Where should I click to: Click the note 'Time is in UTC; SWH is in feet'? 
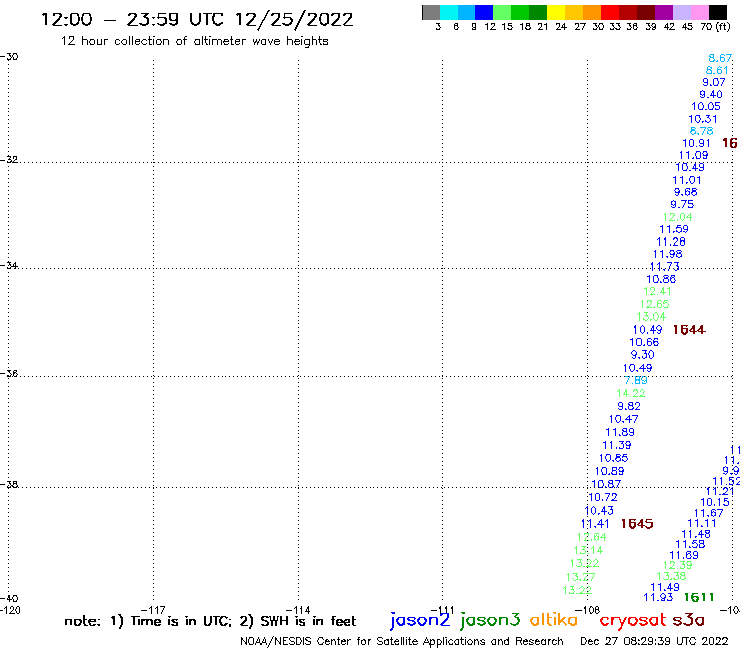pos(210,621)
